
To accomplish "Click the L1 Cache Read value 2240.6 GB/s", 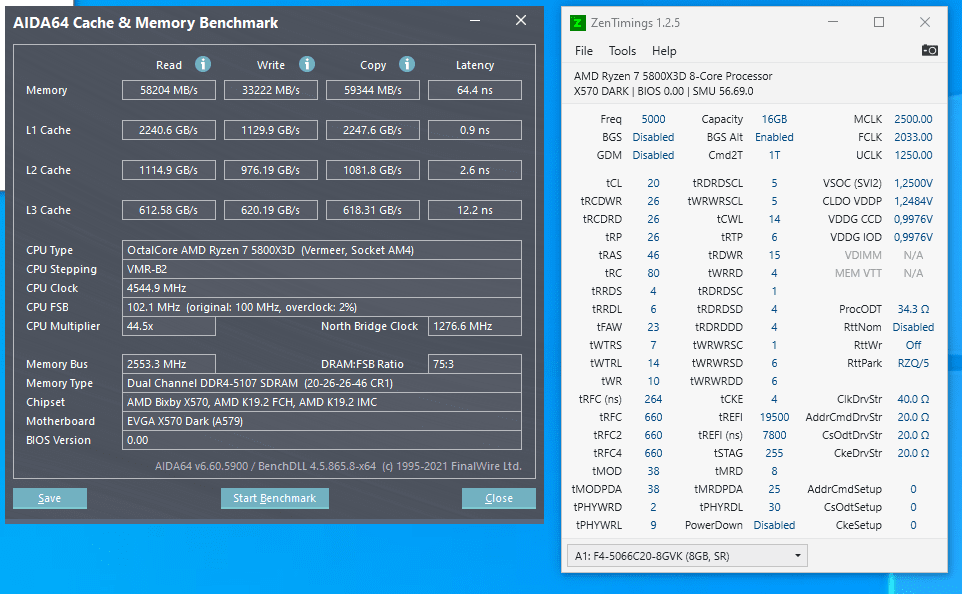I will click(169, 130).
